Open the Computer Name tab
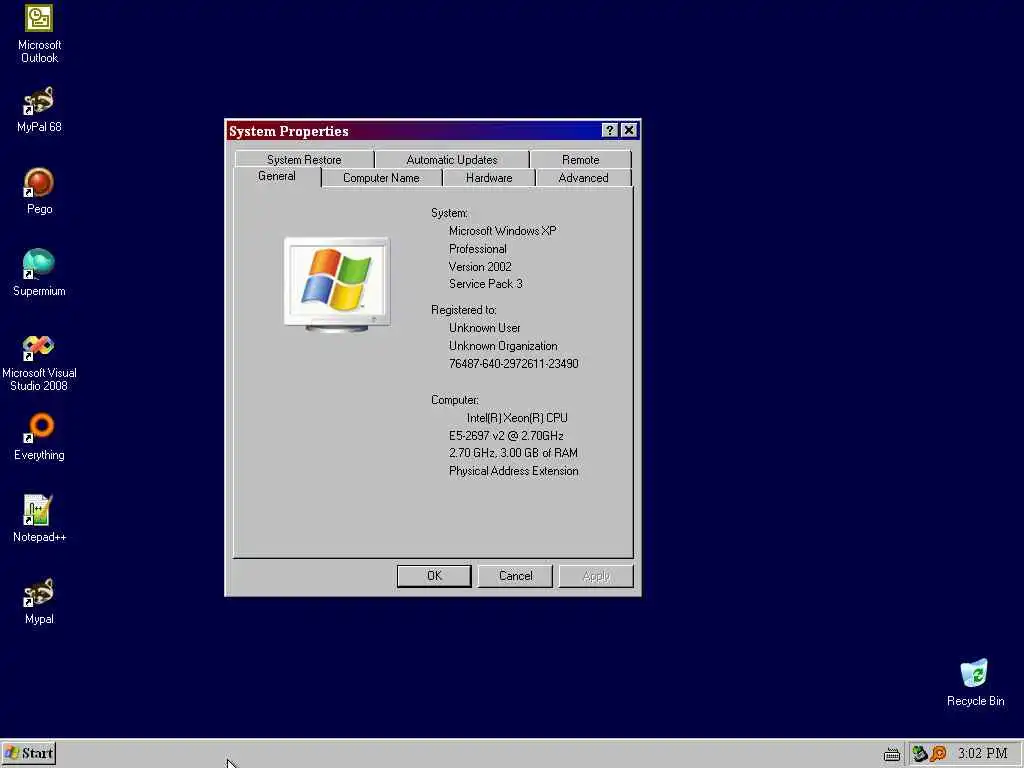This screenshot has width=1024, height=768. tap(381, 178)
